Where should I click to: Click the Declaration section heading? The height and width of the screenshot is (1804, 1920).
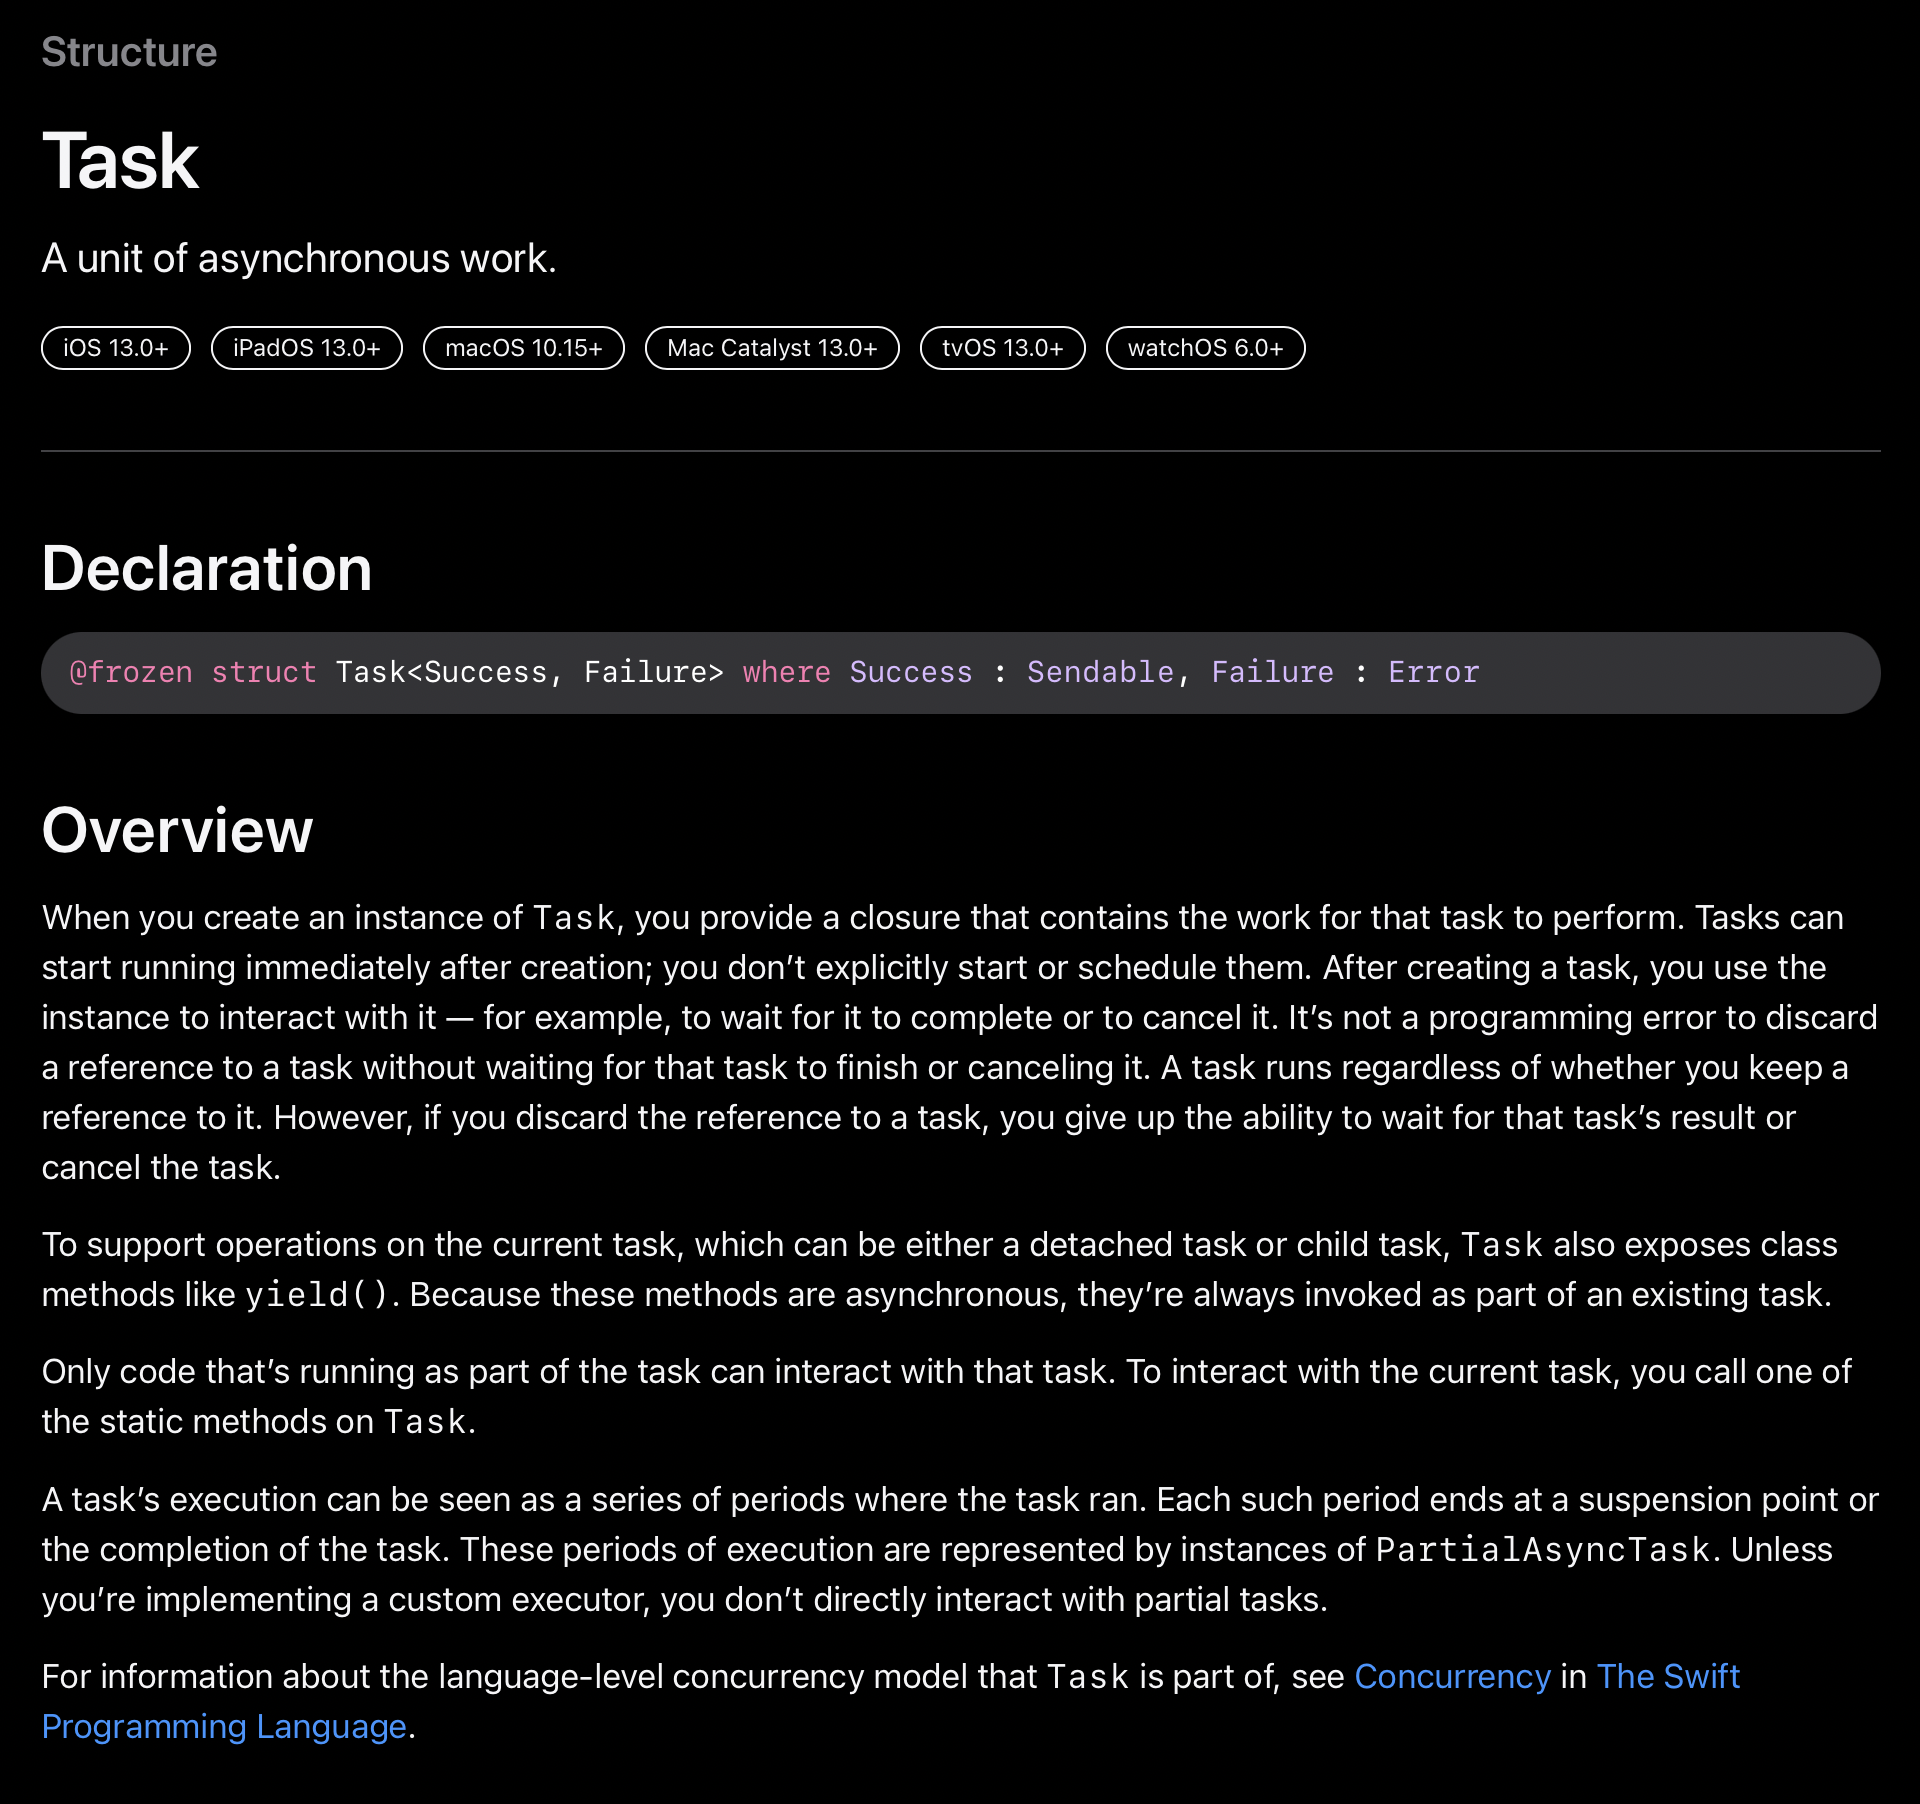coord(207,569)
